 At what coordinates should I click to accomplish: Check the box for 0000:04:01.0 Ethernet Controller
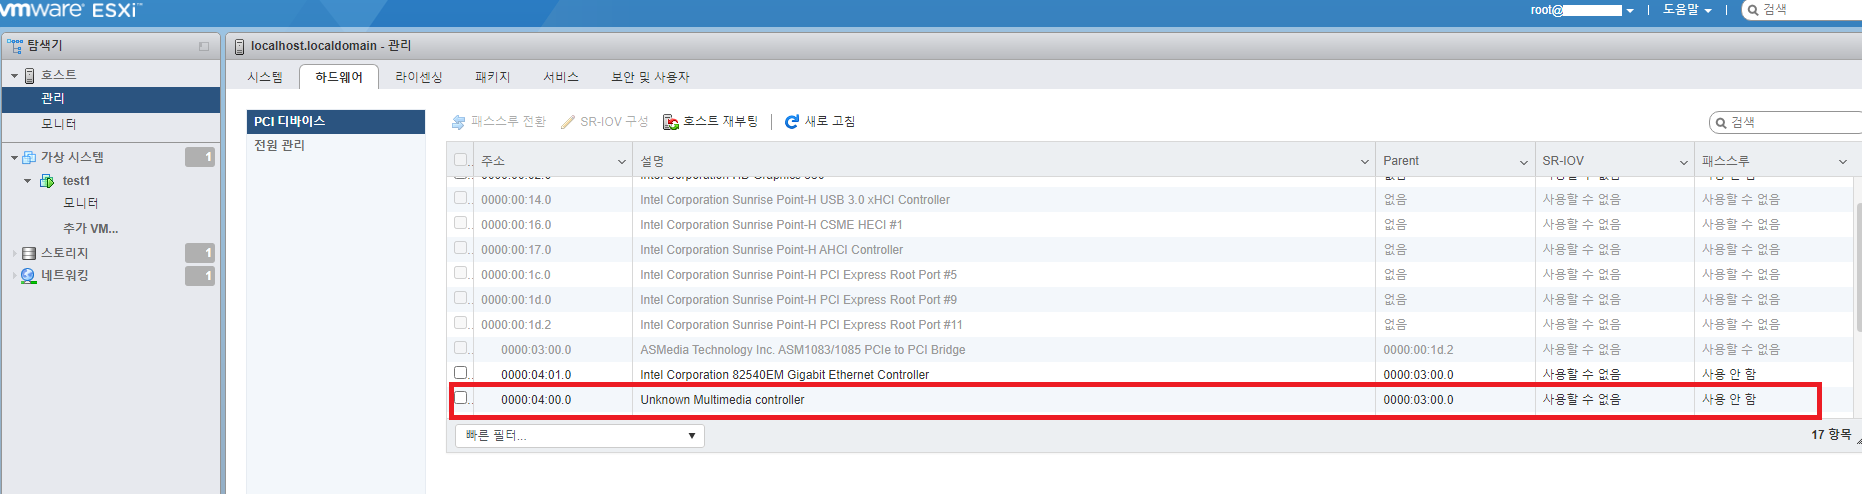(x=461, y=373)
